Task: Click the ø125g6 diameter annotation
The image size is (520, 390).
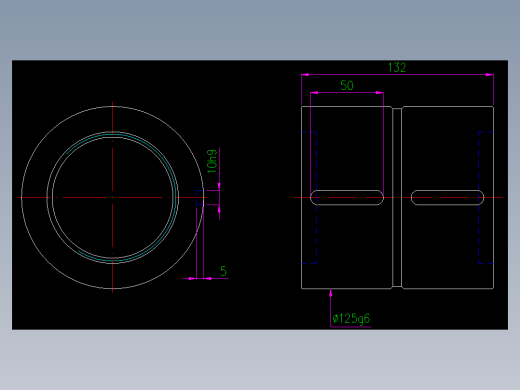Action: [x=351, y=319]
